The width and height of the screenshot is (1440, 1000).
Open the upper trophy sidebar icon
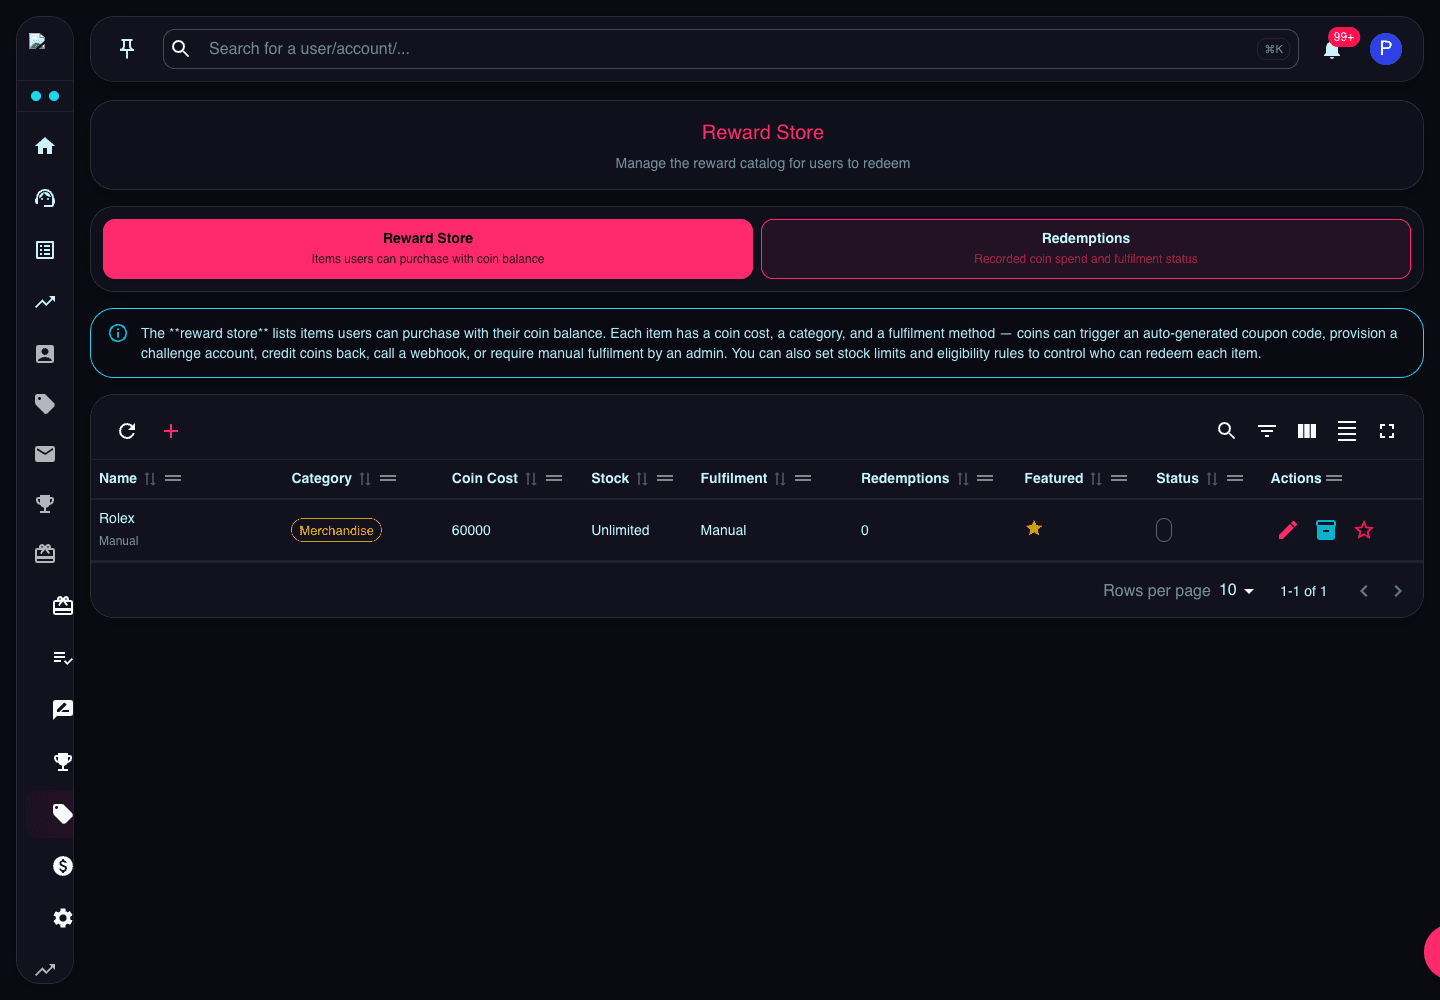45,504
